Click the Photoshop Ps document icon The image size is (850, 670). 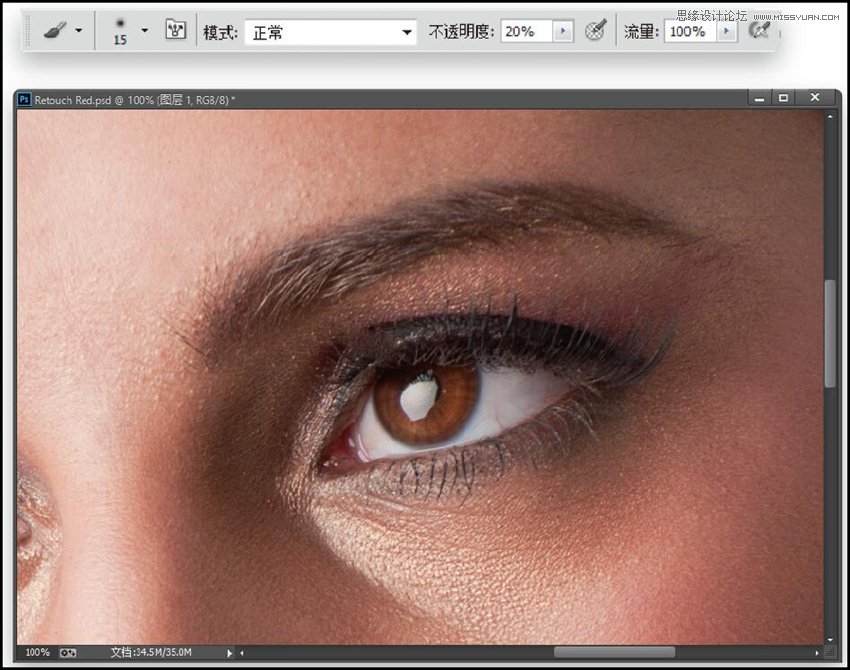25,99
